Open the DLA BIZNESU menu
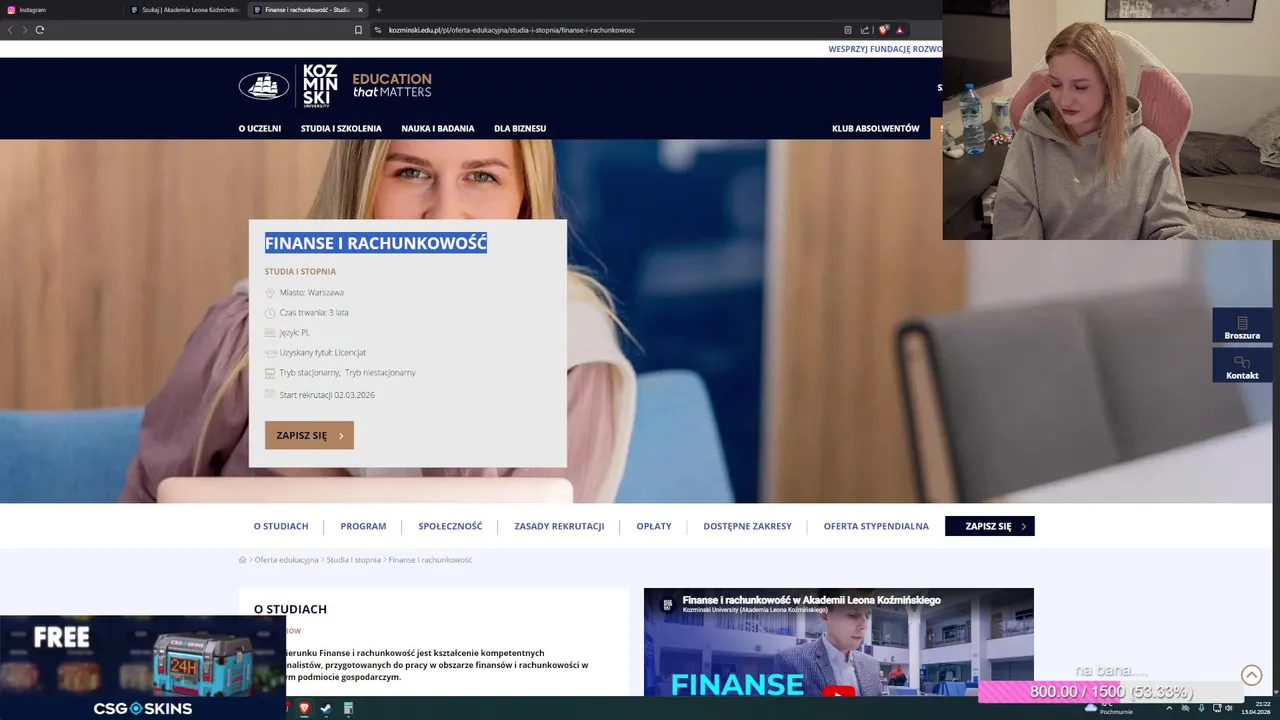 coord(520,128)
